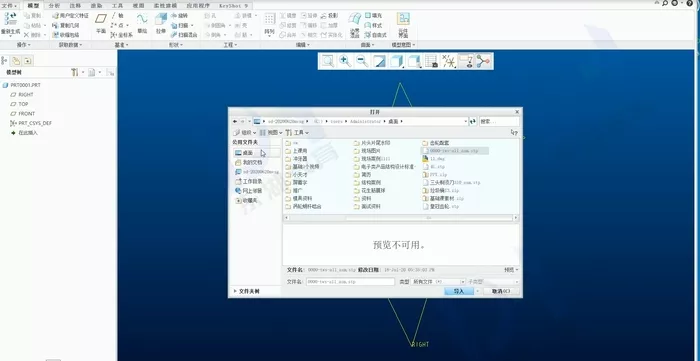
Task: Switch to the KeyShot 9 ribbon tab
Action: coord(234,5)
